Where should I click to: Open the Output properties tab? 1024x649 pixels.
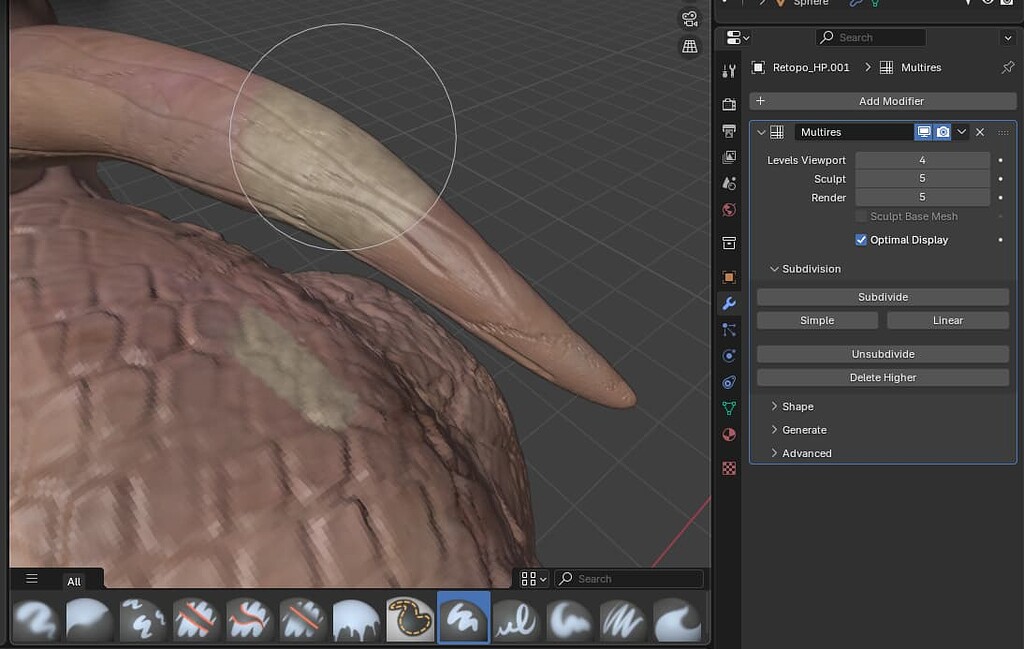click(x=729, y=131)
